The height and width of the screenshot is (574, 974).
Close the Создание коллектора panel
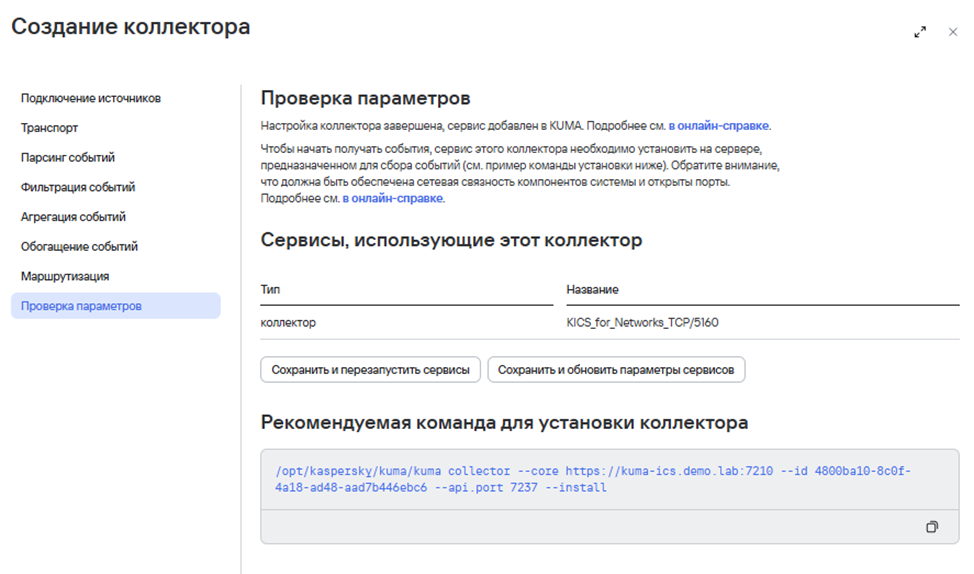coord(953,32)
